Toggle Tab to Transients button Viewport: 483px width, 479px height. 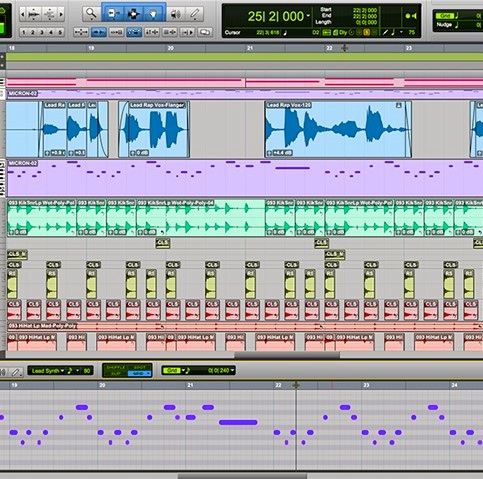tap(99, 32)
